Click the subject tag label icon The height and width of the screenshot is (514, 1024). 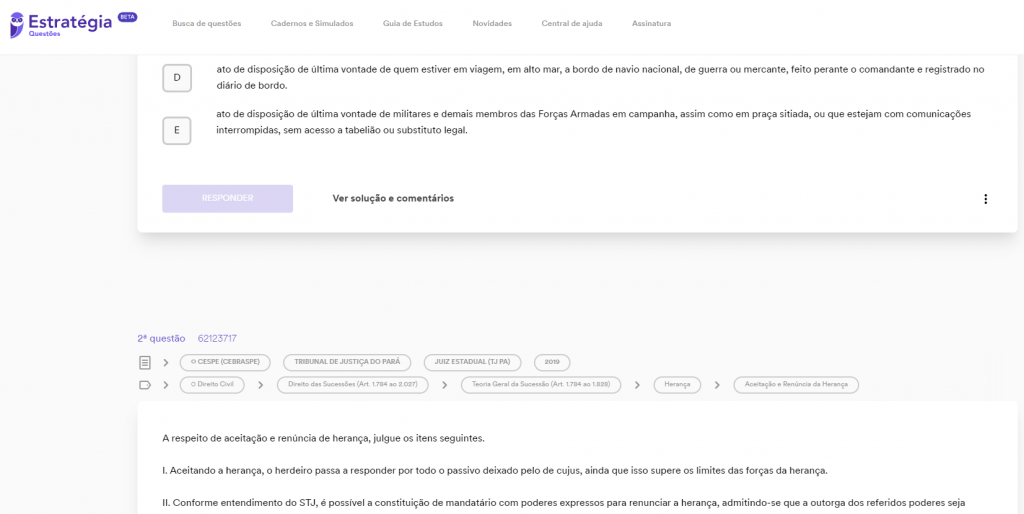click(x=145, y=385)
